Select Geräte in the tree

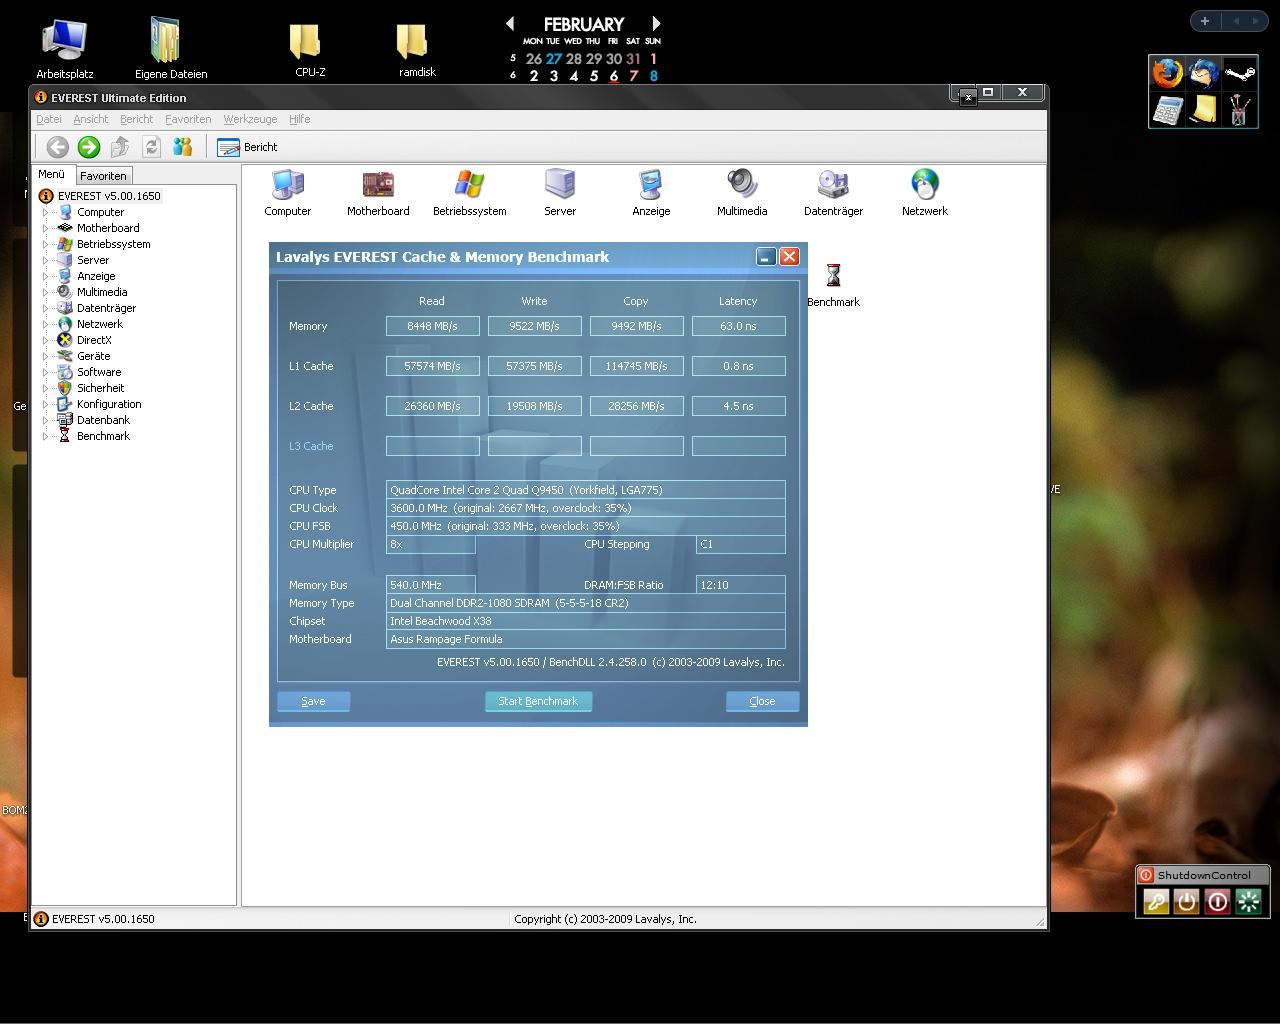(x=93, y=356)
